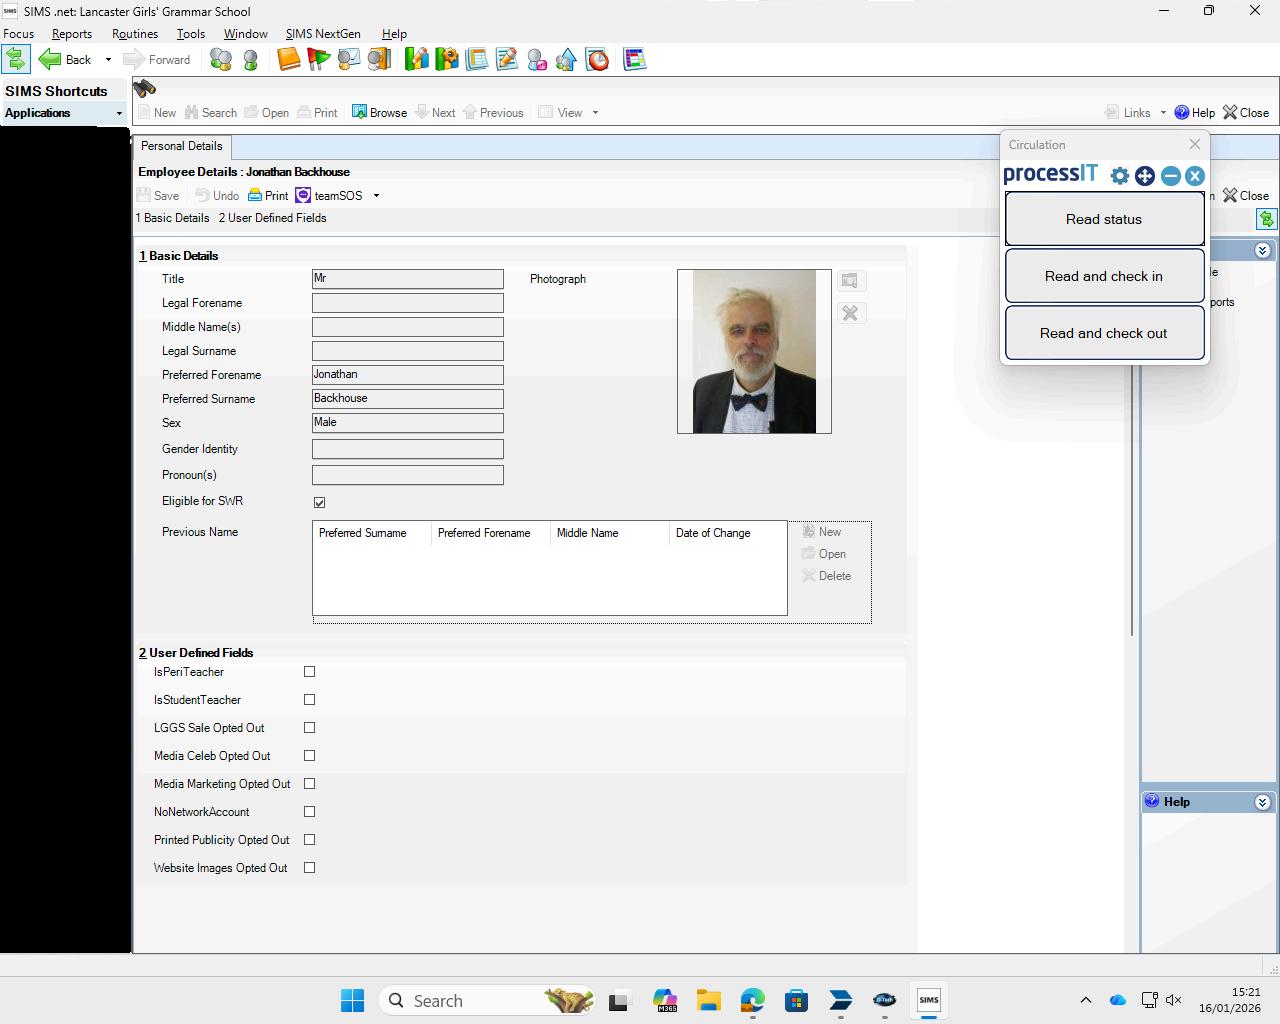Screen dimensions: 1280x1024
Task: Click the person with orange door icon
Action: point(378,60)
